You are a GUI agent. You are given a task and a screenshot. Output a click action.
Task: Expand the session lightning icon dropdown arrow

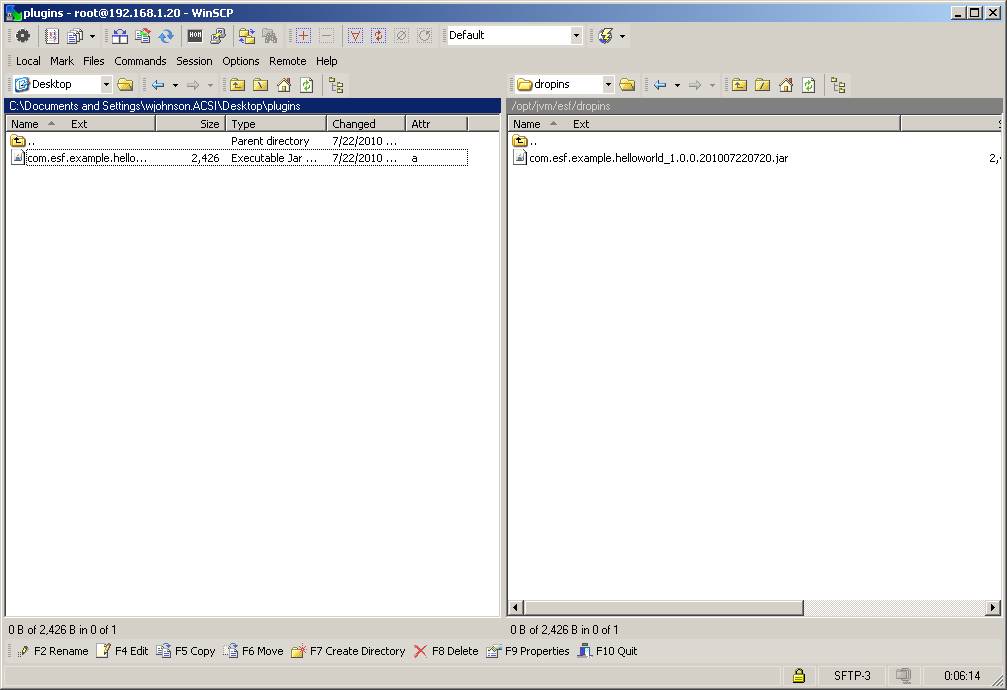click(622, 37)
